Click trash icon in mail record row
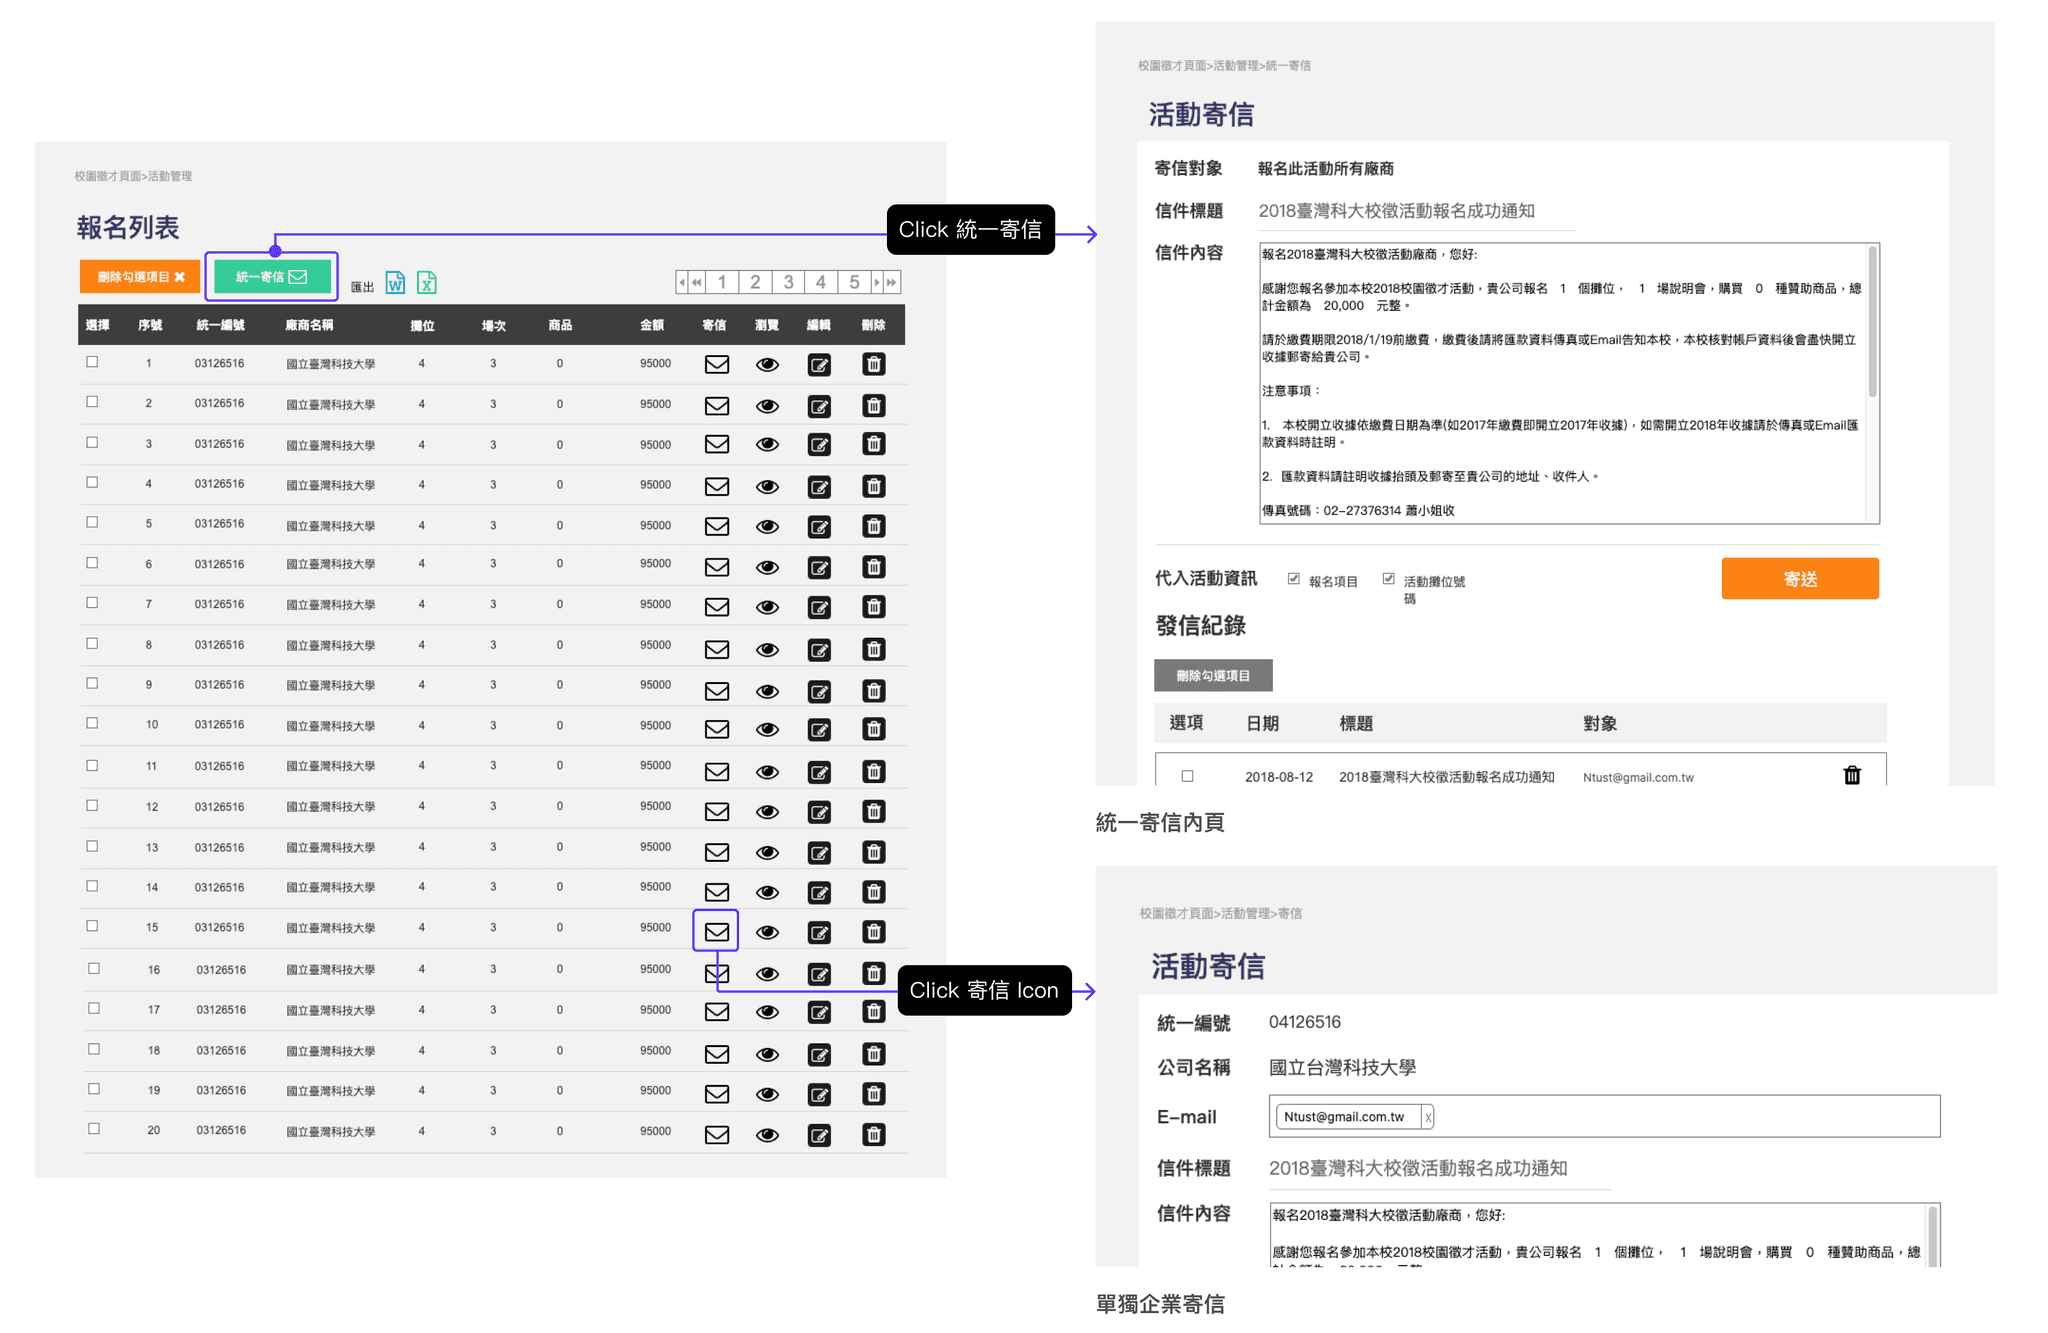Image resolution: width=2048 pixels, height=1333 pixels. pos(1851,776)
